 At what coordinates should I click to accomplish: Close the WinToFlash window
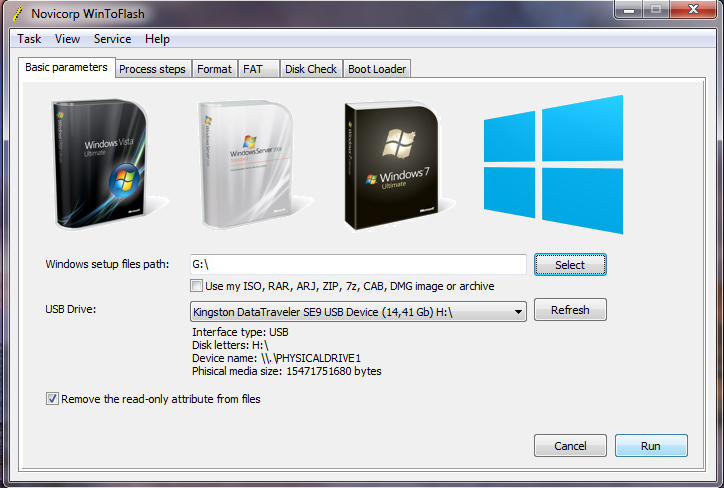coord(693,9)
